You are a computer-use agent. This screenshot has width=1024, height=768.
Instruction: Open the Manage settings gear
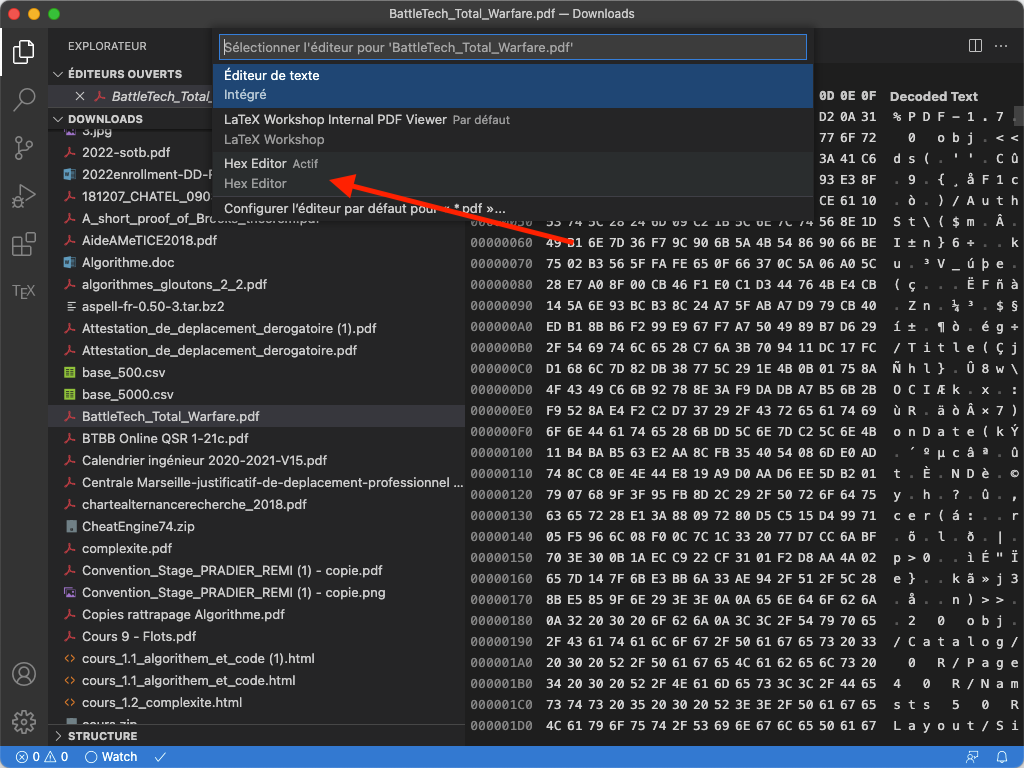point(24,722)
